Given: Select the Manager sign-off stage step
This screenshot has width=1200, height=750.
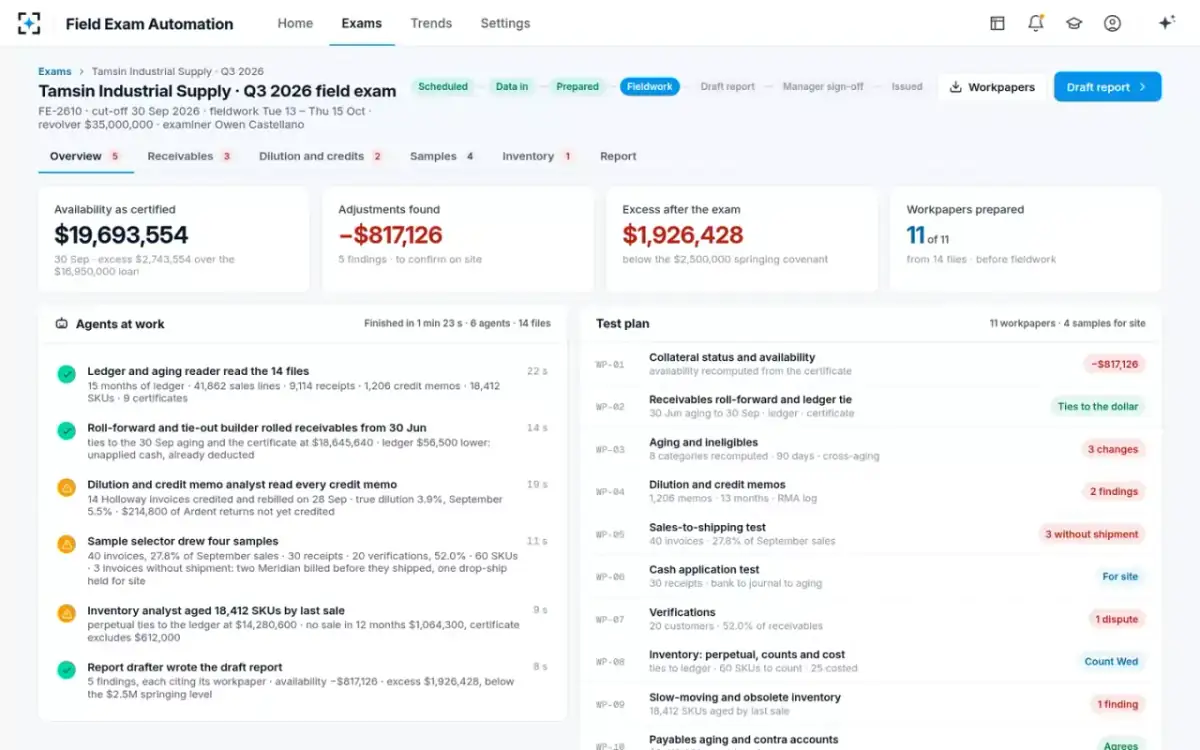Looking at the screenshot, I should tap(823, 87).
